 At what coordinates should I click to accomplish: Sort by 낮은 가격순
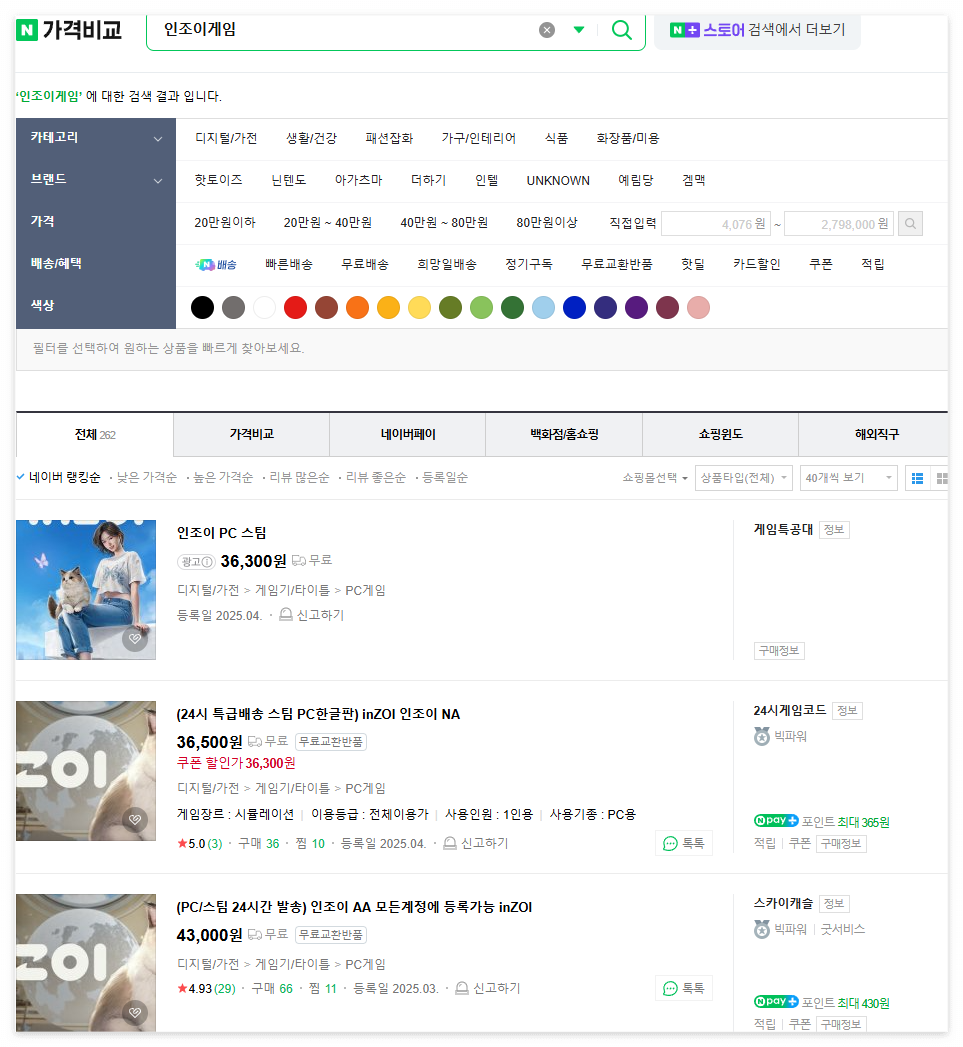[x=147, y=477]
